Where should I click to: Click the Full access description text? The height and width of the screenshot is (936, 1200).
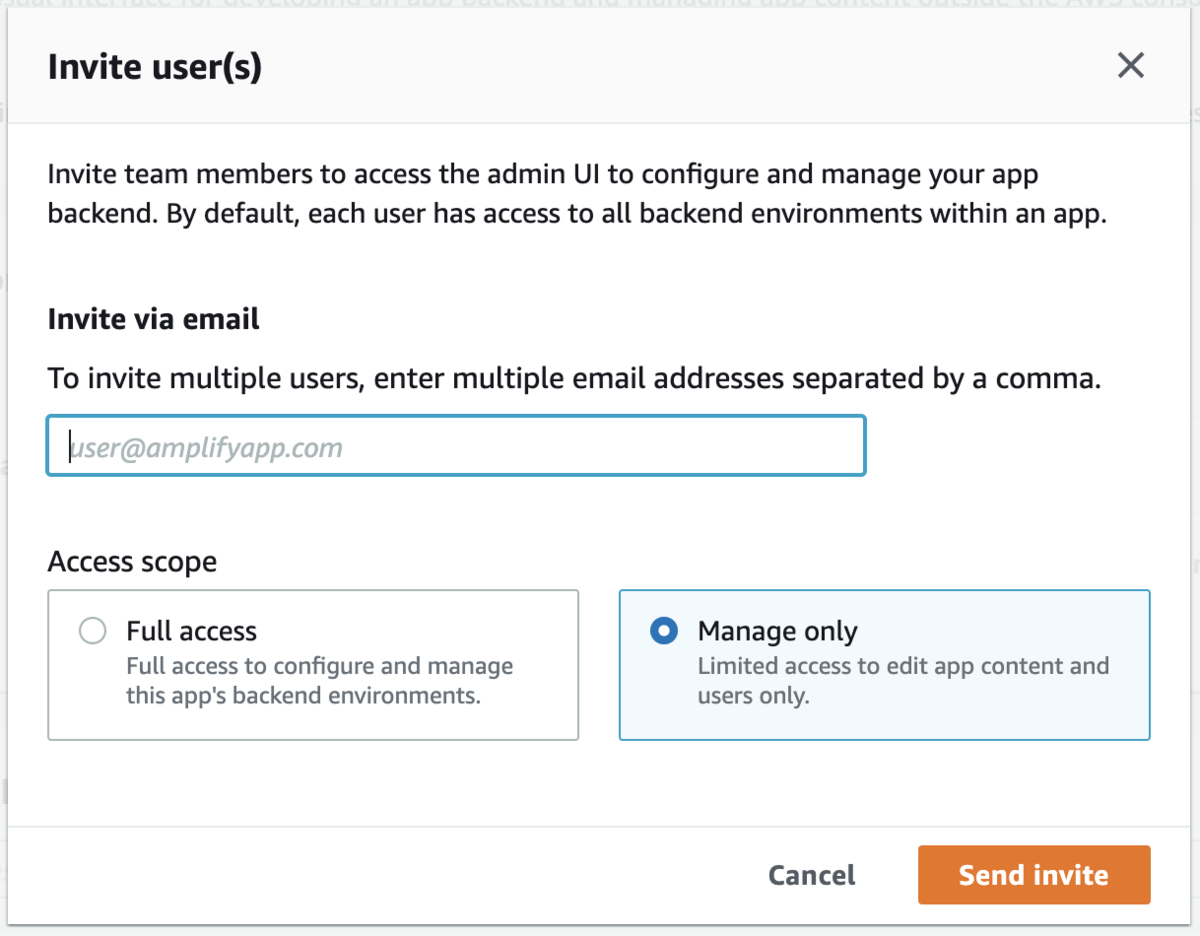coord(318,680)
